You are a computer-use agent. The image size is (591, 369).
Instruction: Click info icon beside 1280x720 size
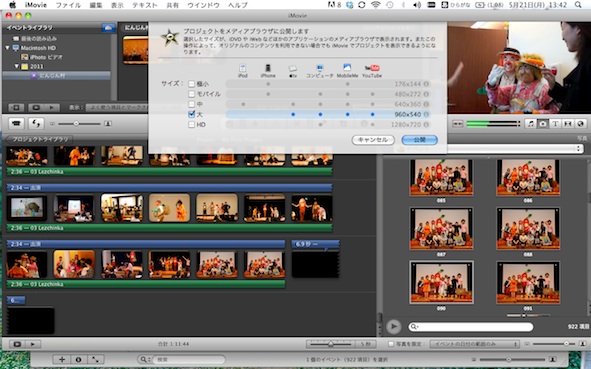point(426,124)
